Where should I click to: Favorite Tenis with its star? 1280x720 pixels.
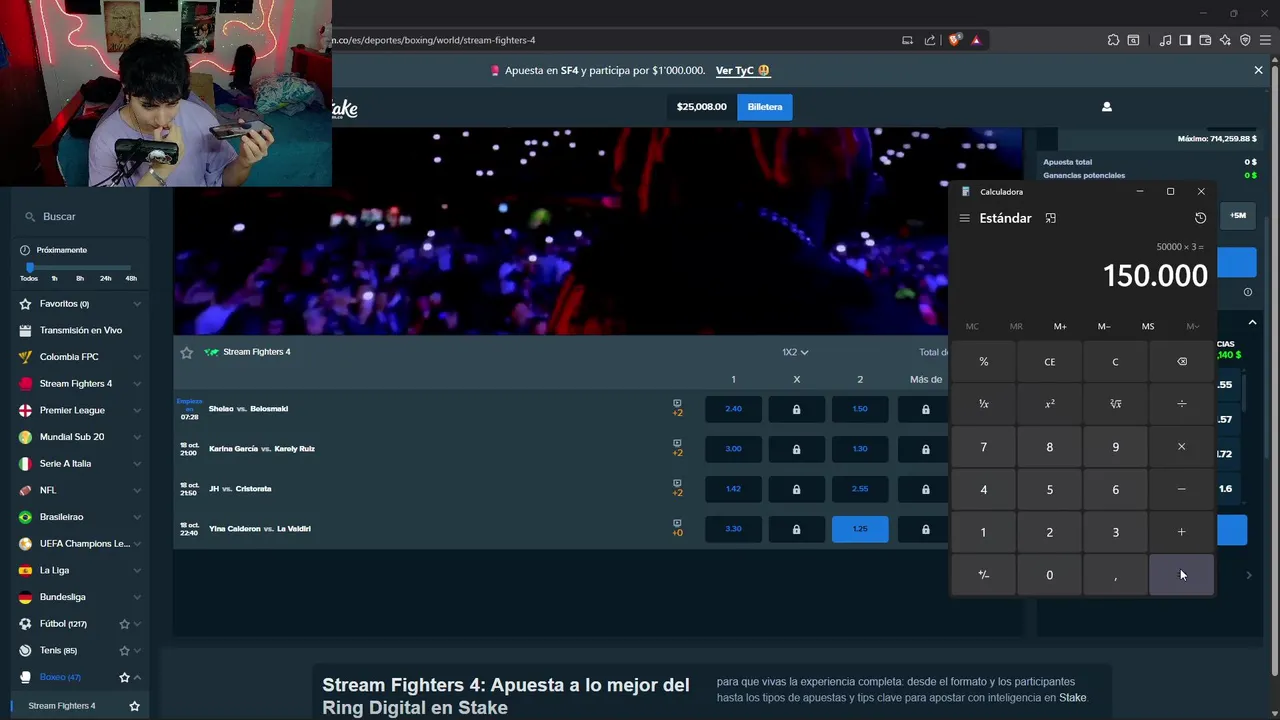(x=124, y=651)
